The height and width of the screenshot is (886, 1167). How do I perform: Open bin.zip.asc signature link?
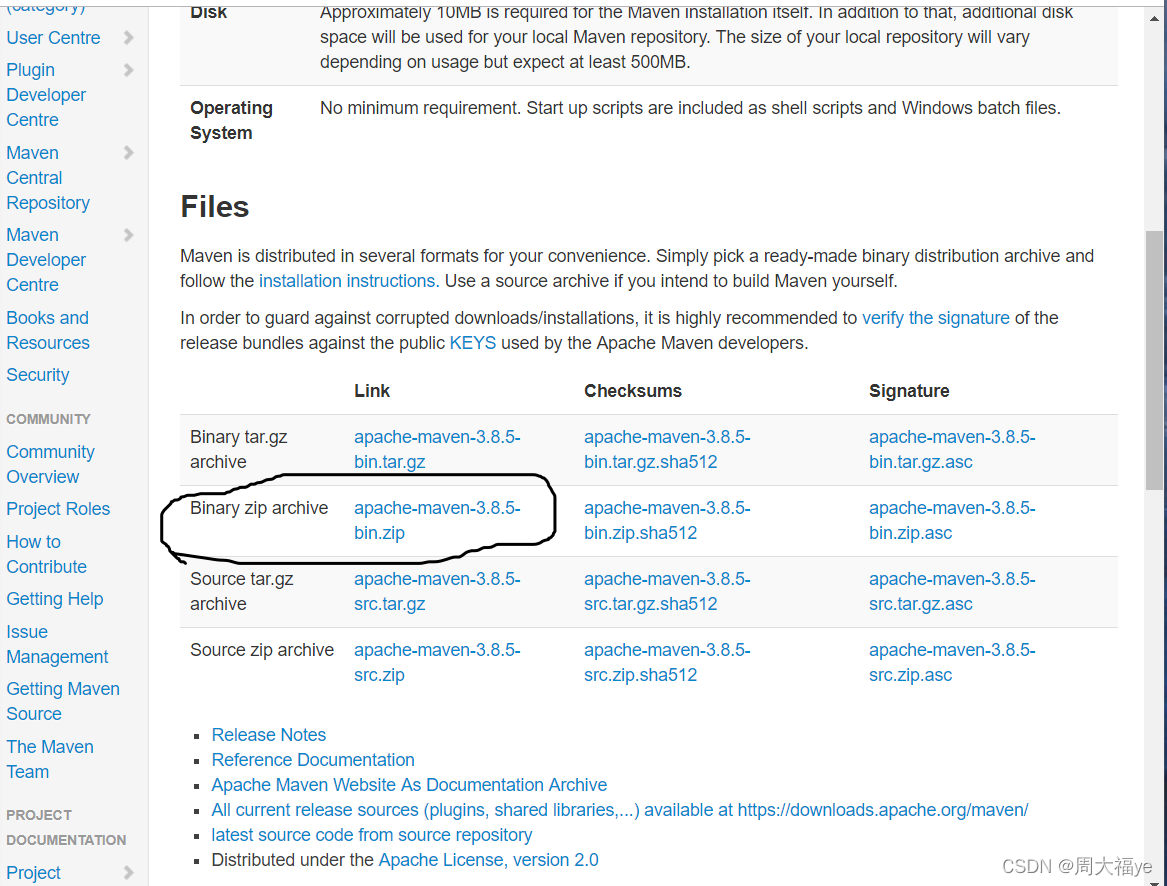pos(952,520)
